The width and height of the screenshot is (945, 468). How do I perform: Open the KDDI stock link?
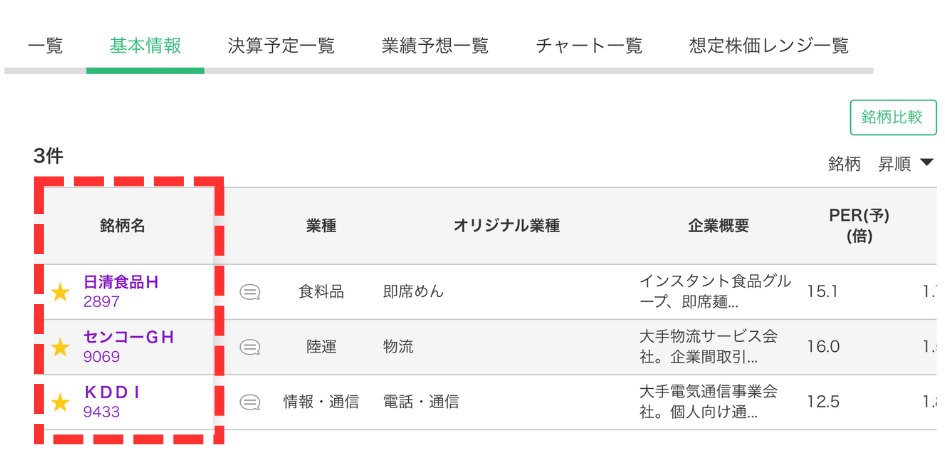tap(110, 392)
